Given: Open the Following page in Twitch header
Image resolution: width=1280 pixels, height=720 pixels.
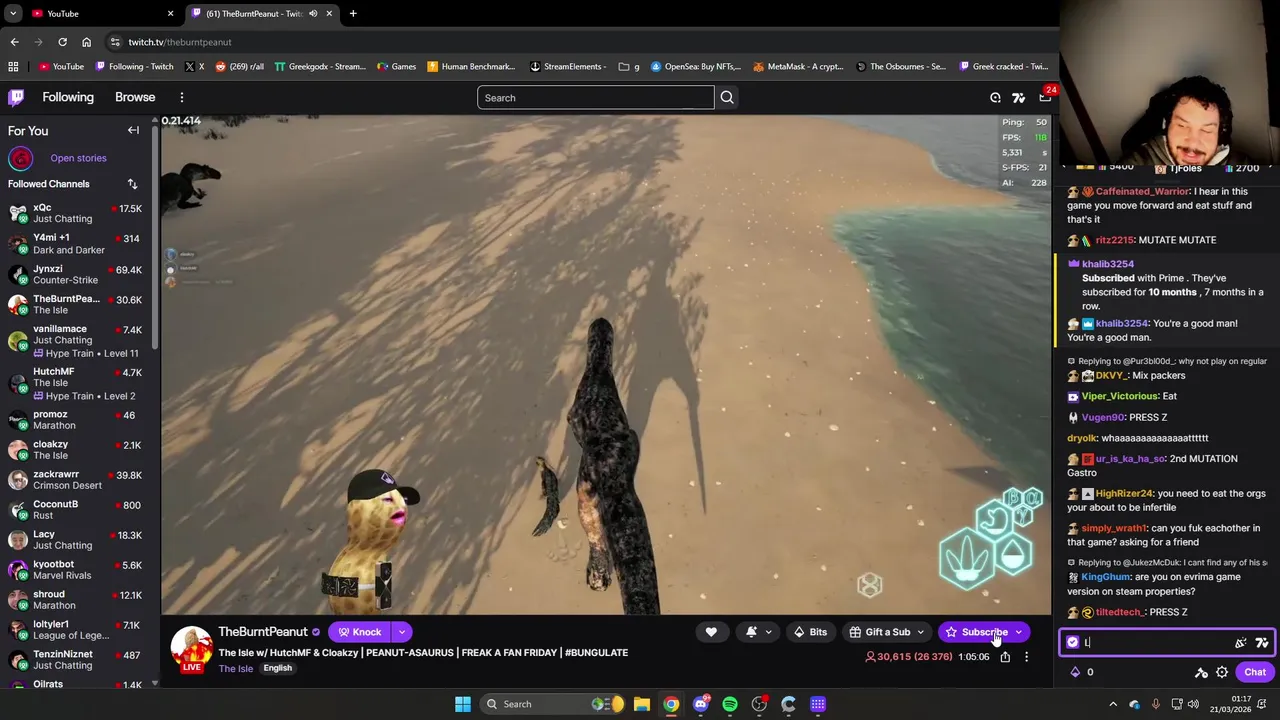Looking at the screenshot, I should click(x=68, y=97).
